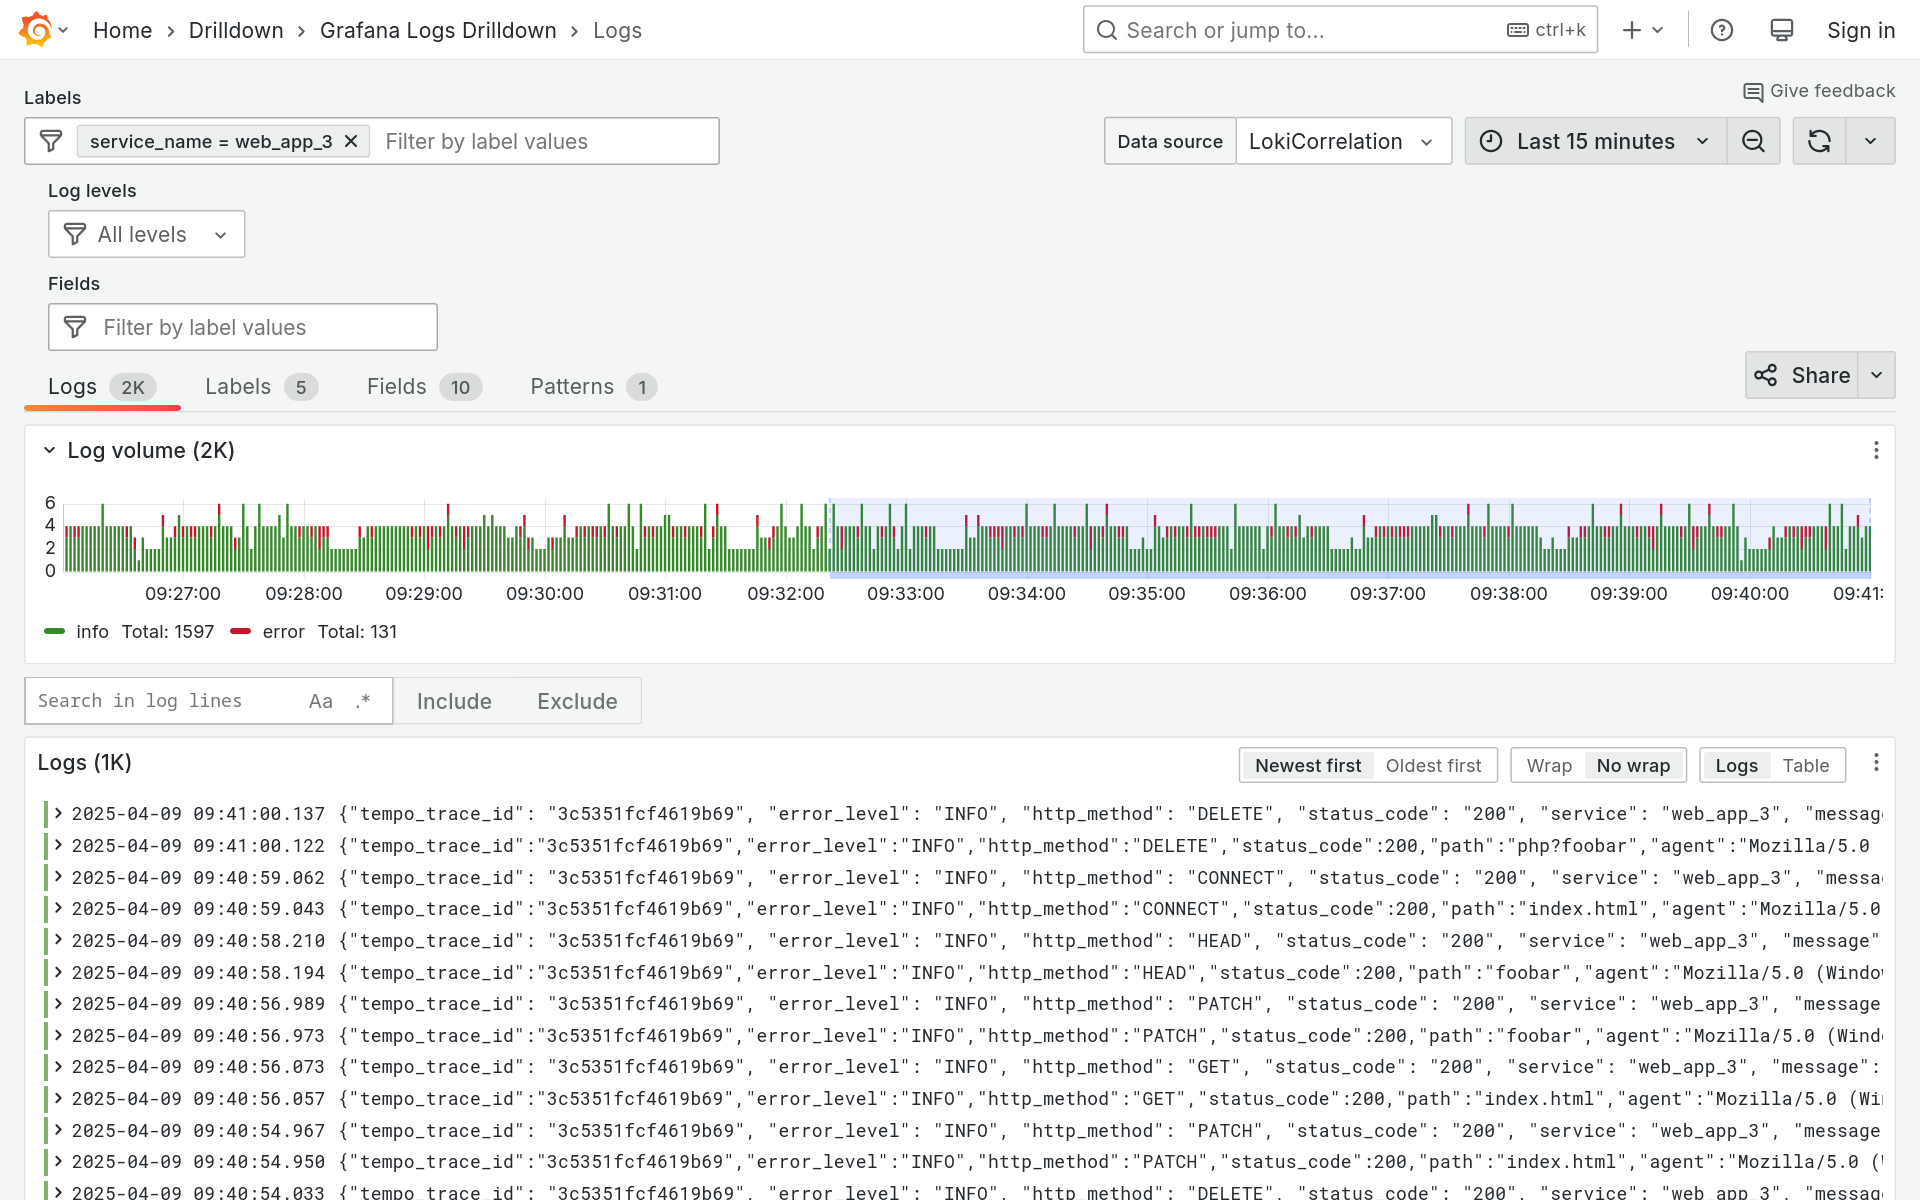Click Sign in
This screenshot has width=1920, height=1200.
pyautogui.click(x=1860, y=30)
